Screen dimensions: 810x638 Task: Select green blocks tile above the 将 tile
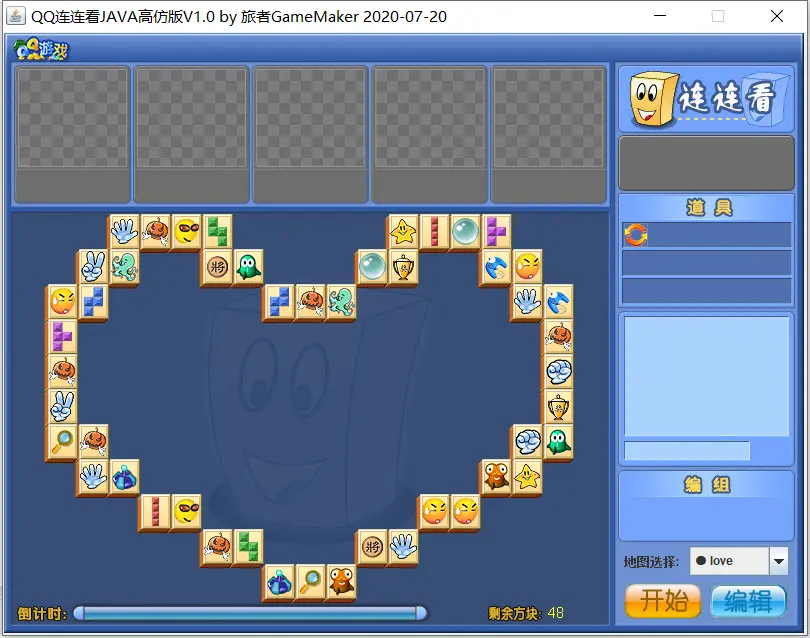pos(217,231)
